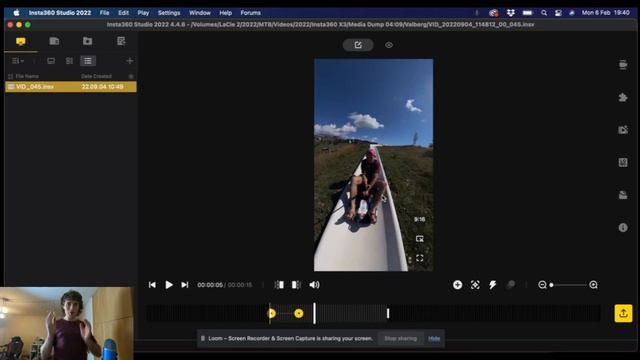Select the first yellow keyframe marker
Screen dimensions: 640x360
[x=271, y=313]
